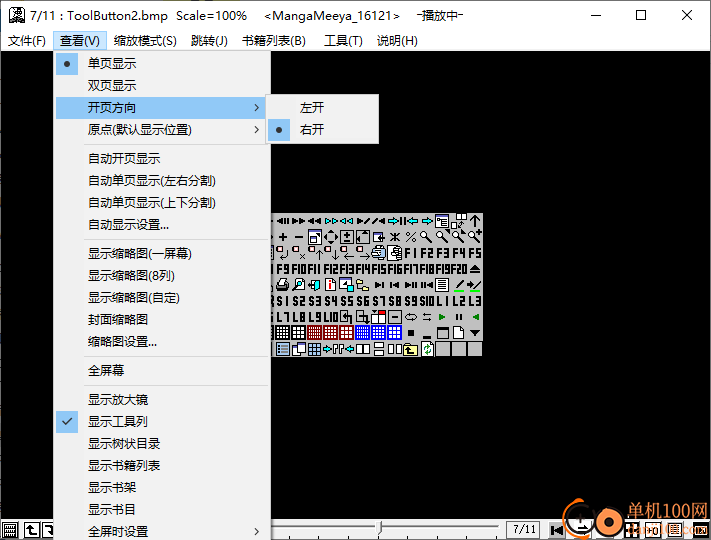Switch to 全屏幕 fullscreen
Image resolution: width=711 pixels, height=540 pixels.
click(163, 370)
